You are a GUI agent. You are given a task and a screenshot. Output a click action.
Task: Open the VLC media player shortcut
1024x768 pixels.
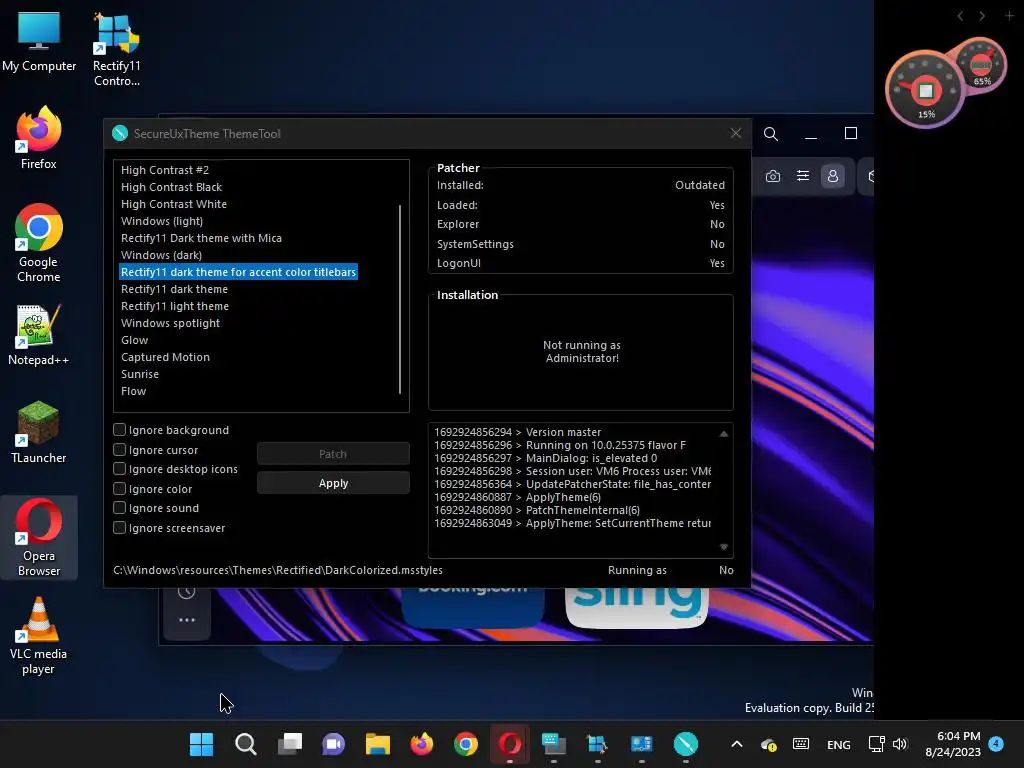pyautogui.click(x=39, y=635)
